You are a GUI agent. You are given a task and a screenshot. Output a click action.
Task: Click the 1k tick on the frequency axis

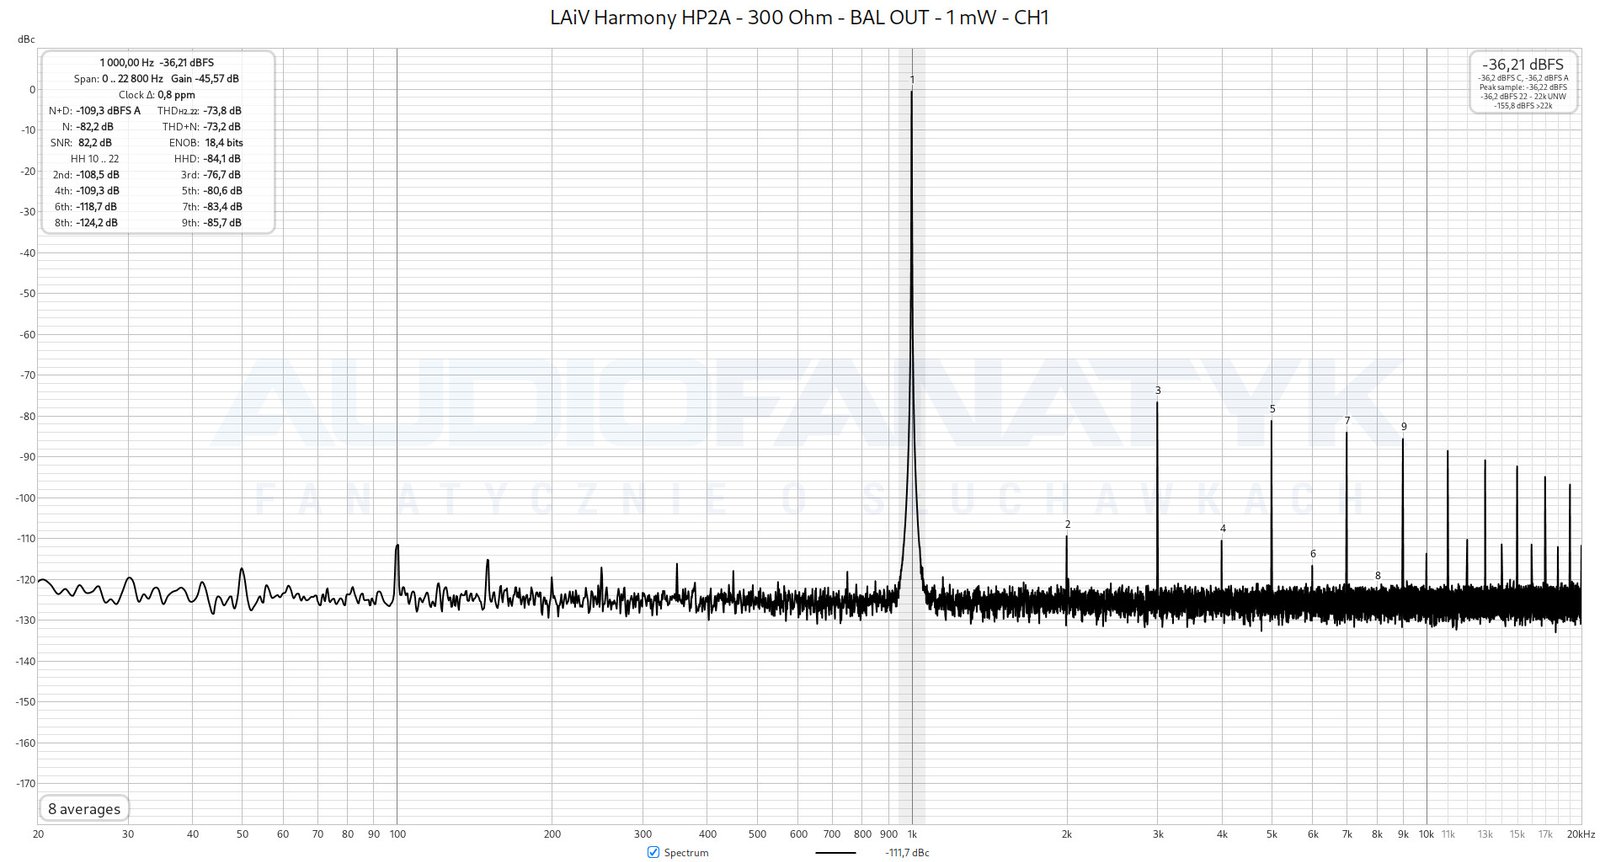pyautogui.click(x=912, y=834)
